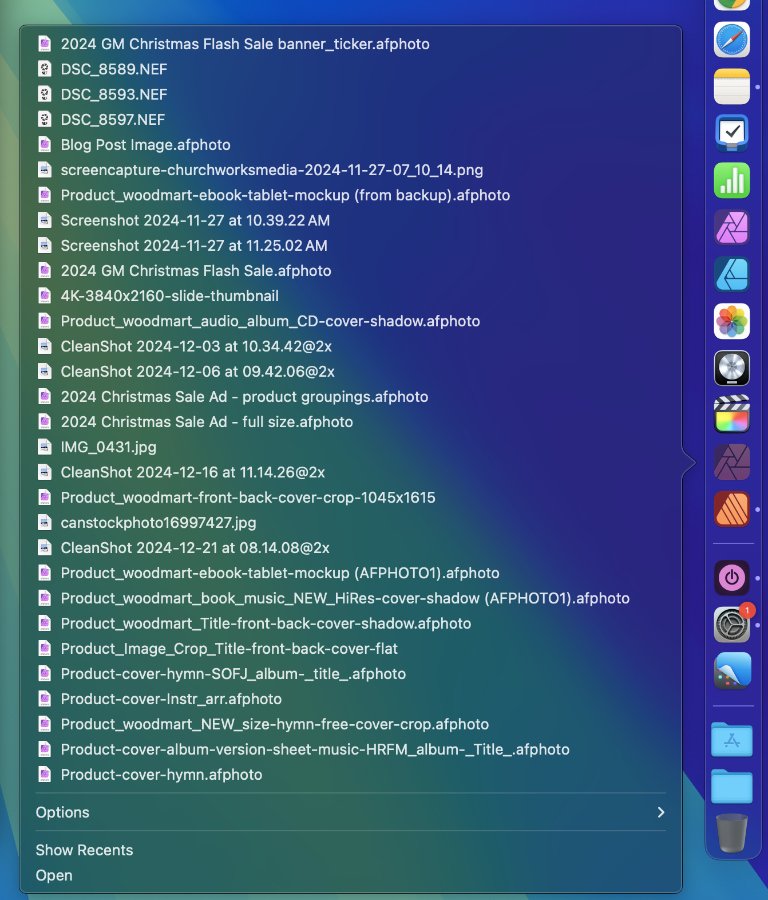
Task: Launch CleanShot X from the Dock
Action: [x=732, y=671]
